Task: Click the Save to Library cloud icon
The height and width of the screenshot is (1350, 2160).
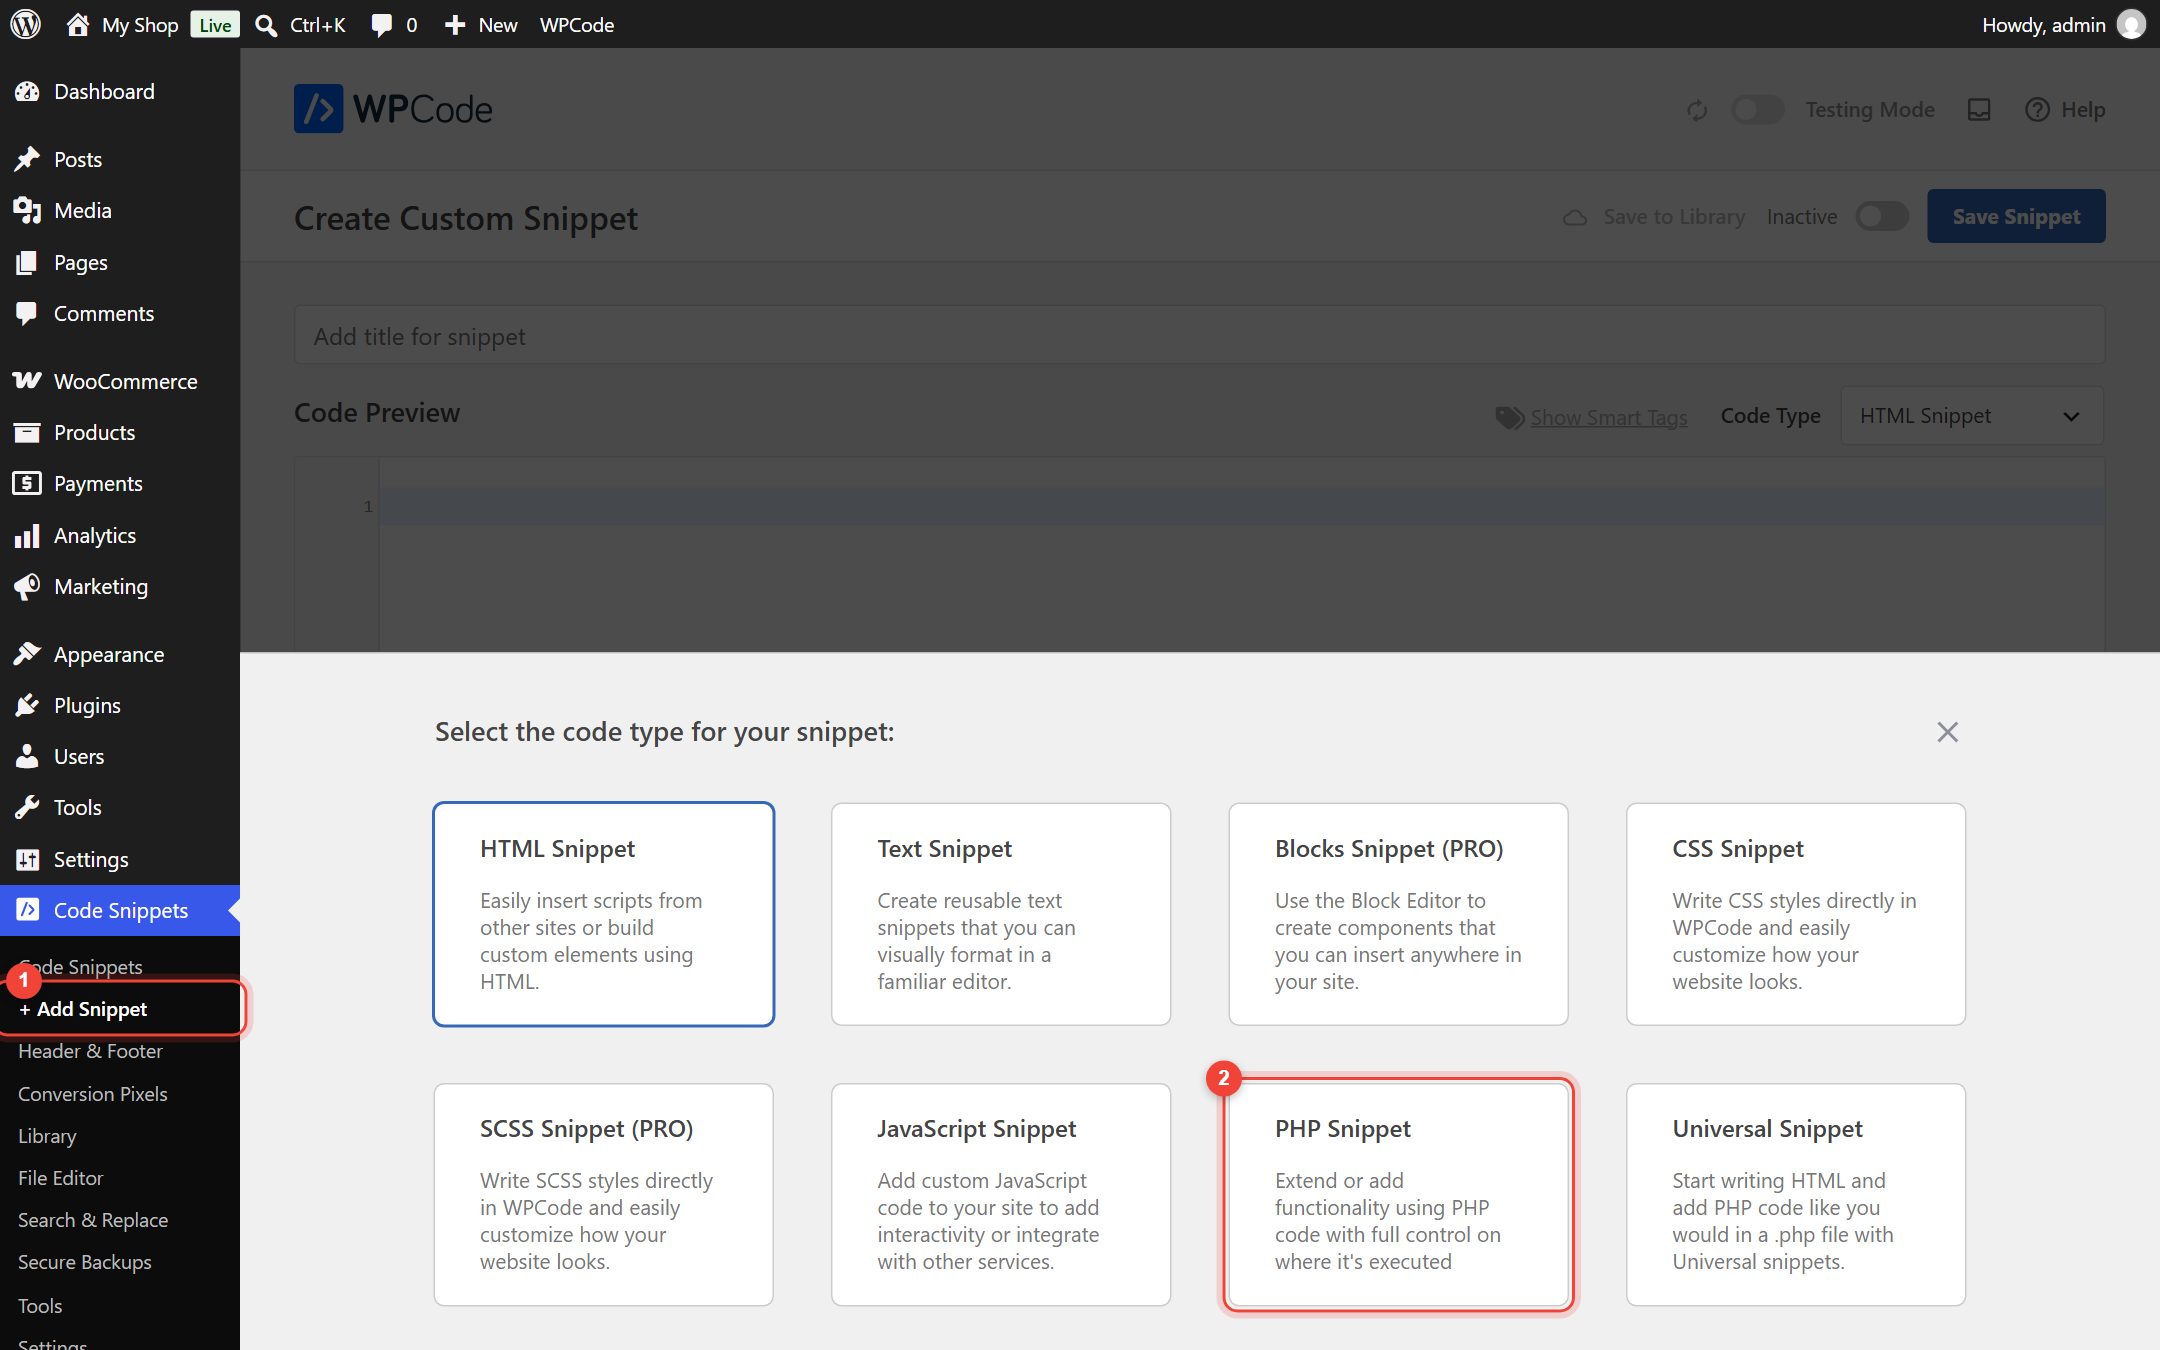Action: point(1575,217)
